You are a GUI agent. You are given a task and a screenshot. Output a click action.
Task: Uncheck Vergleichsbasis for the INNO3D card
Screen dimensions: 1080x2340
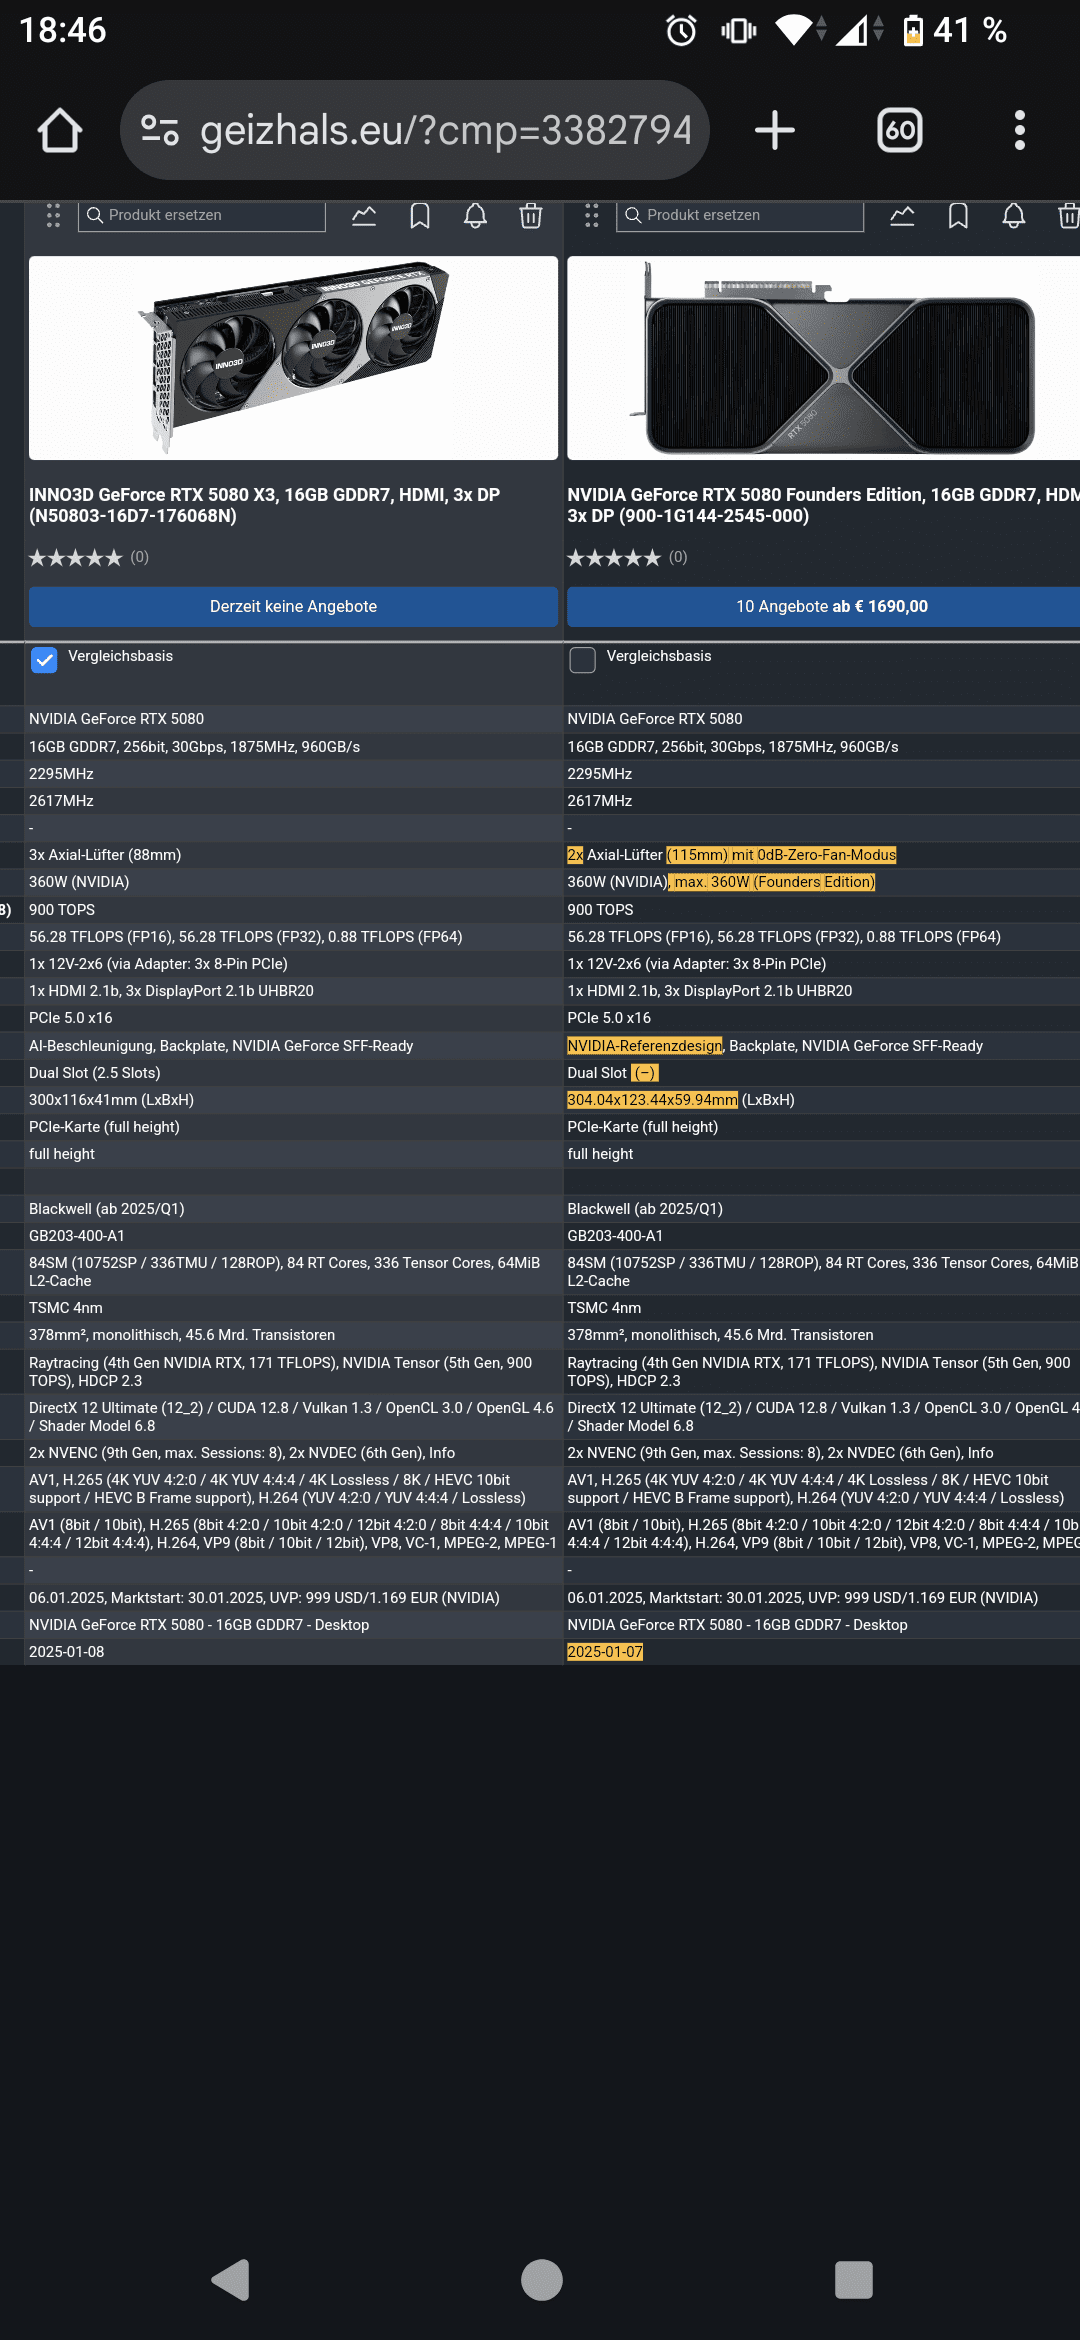click(x=44, y=660)
